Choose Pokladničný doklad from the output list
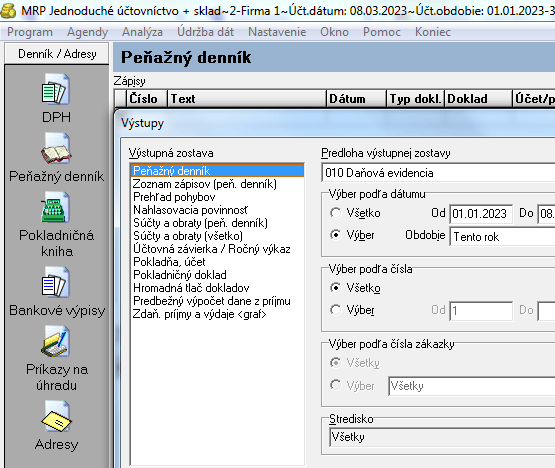Image resolution: width=555 pixels, height=468 pixels. pos(180,275)
